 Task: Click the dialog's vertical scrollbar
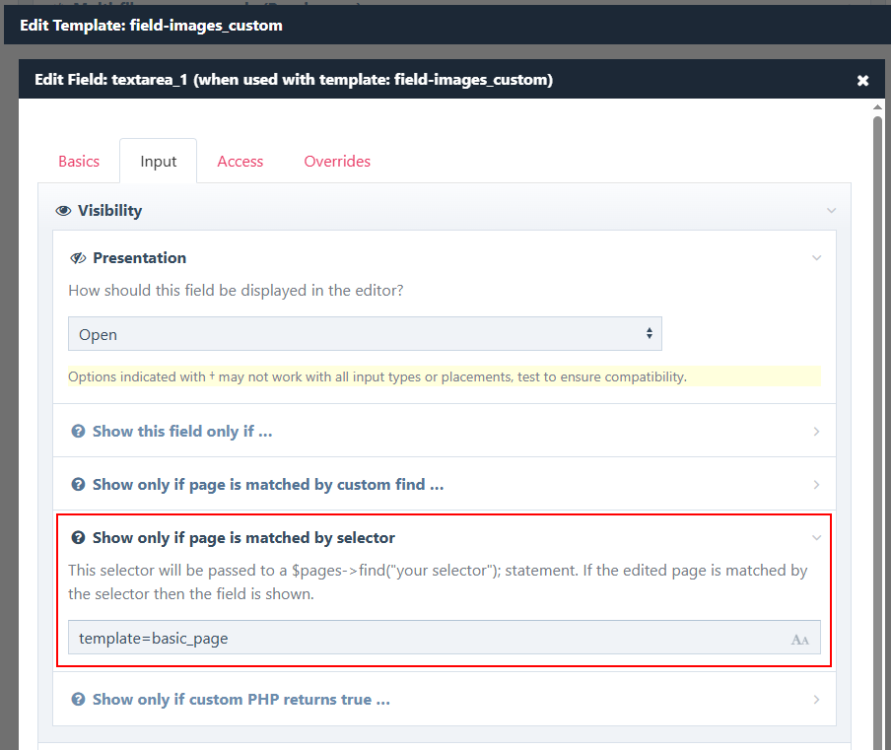[878, 400]
